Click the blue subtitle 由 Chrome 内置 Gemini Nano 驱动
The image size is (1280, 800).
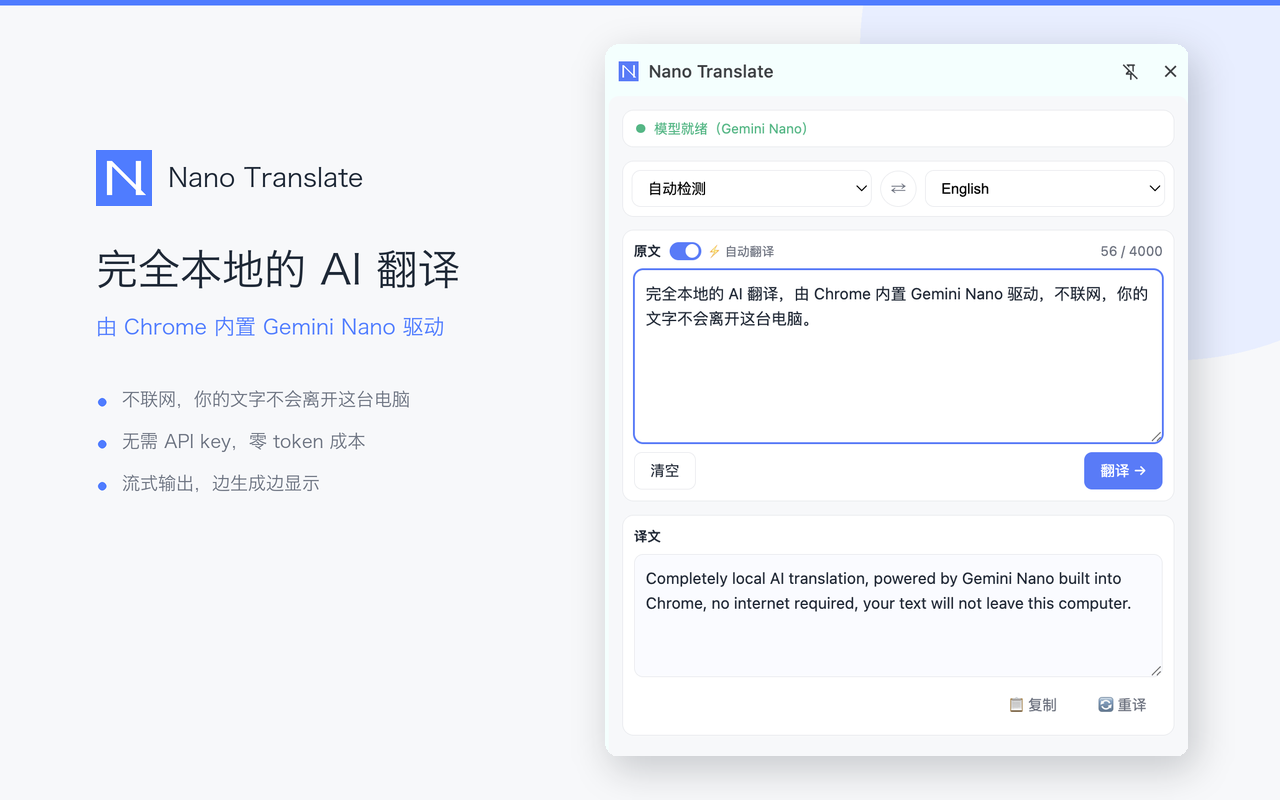pos(270,327)
